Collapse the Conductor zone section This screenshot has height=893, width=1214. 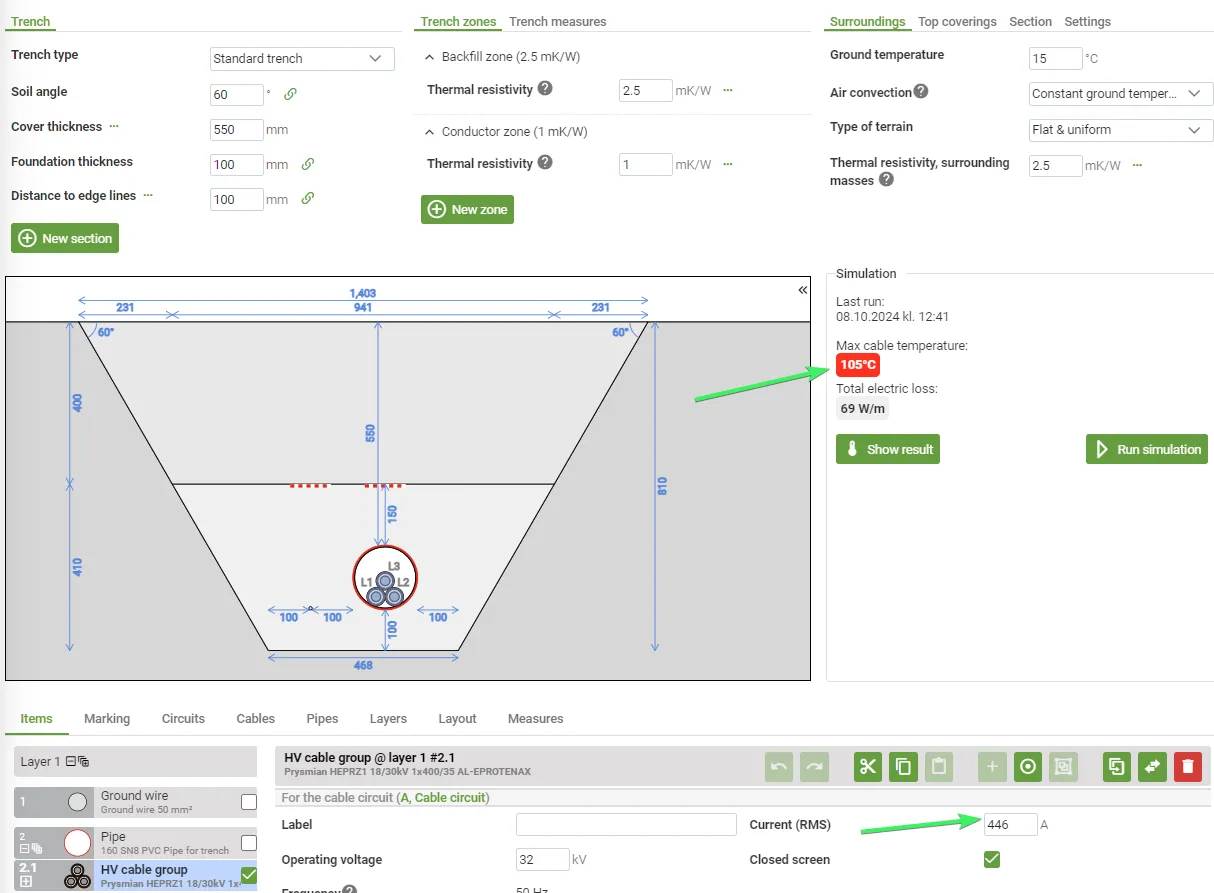pos(430,132)
